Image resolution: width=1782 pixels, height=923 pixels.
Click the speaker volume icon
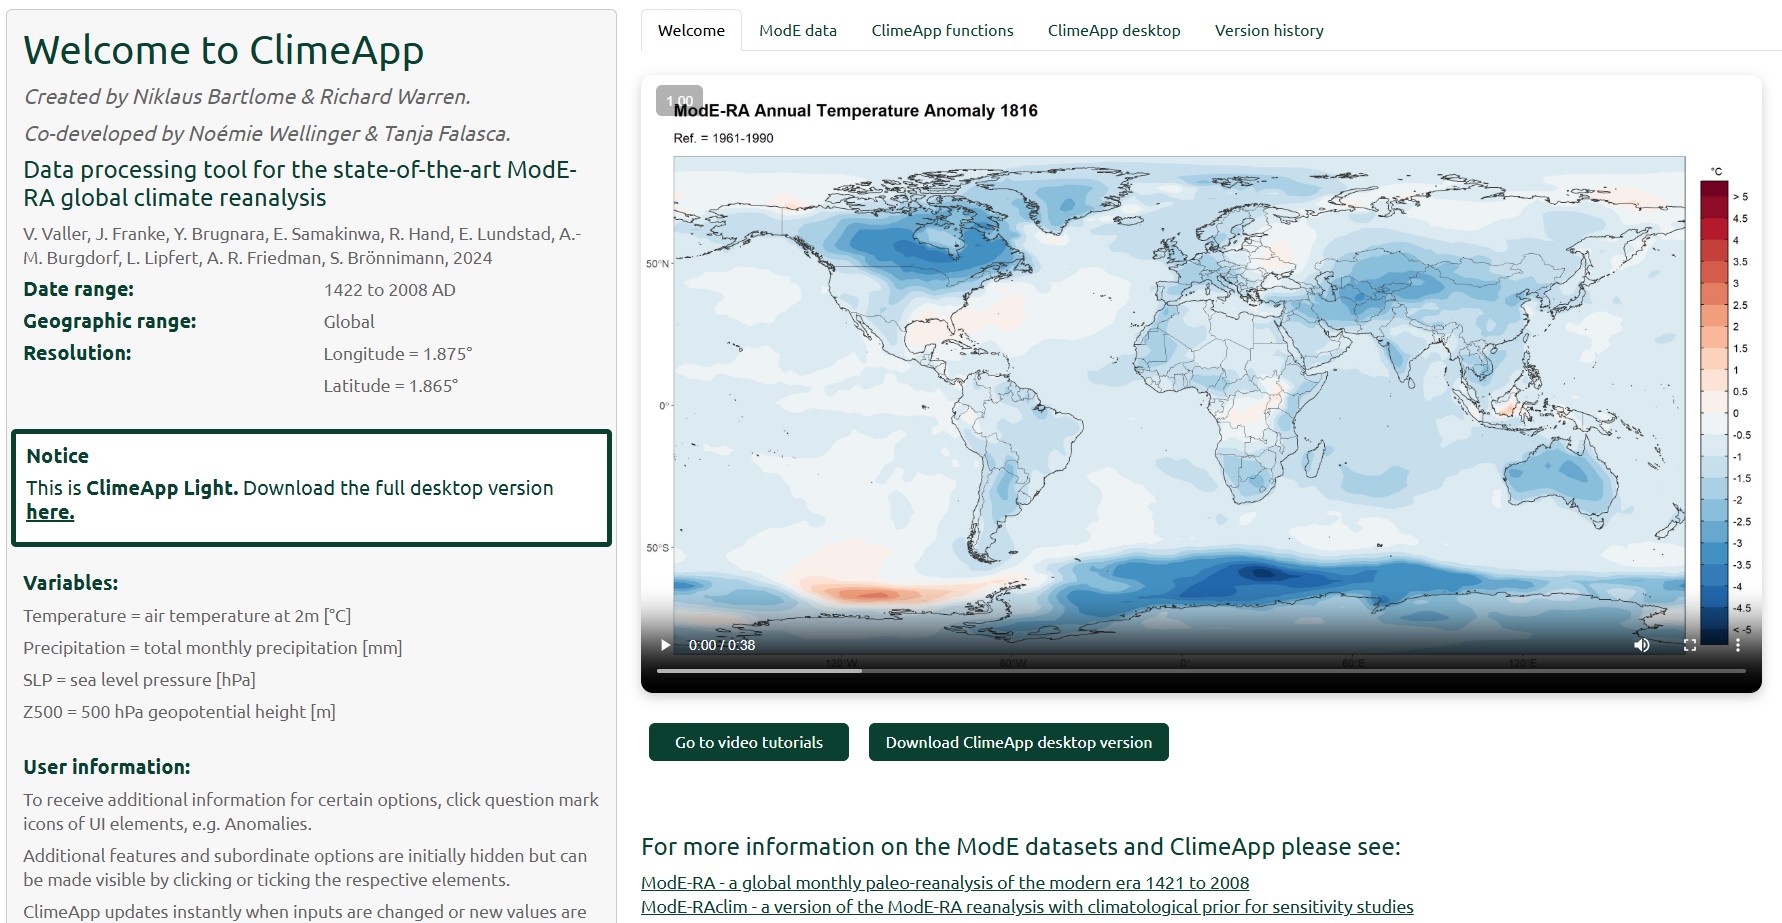click(x=1641, y=645)
